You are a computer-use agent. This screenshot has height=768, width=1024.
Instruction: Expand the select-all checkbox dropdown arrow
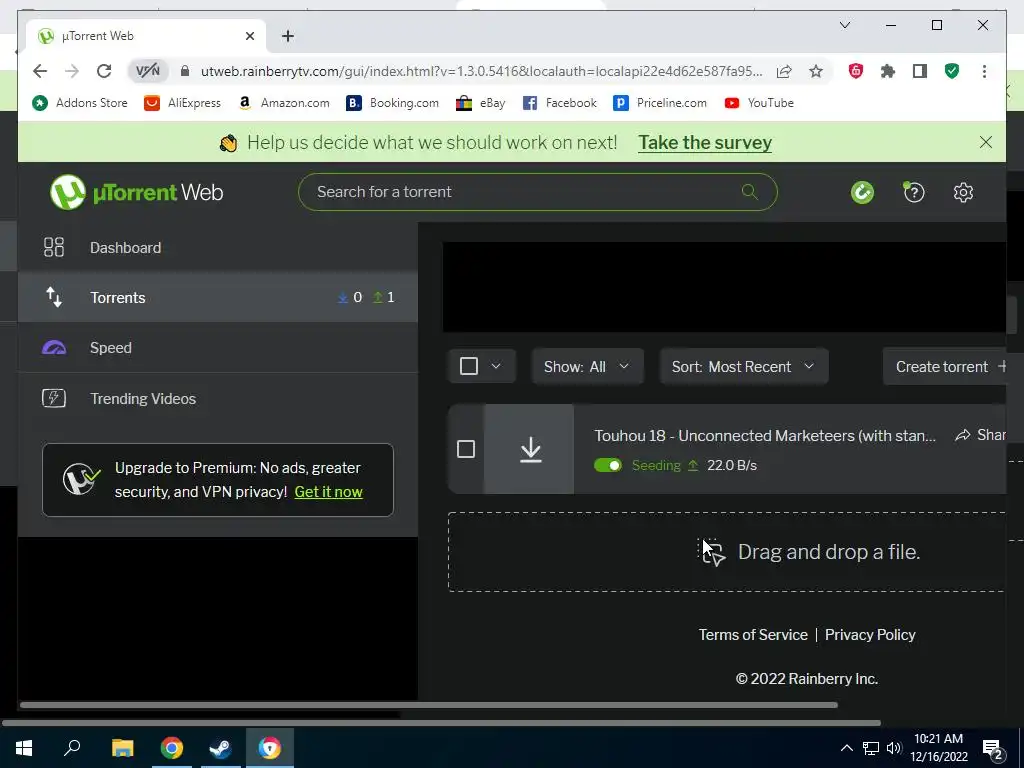pyautogui.click(x=496, y=366)
